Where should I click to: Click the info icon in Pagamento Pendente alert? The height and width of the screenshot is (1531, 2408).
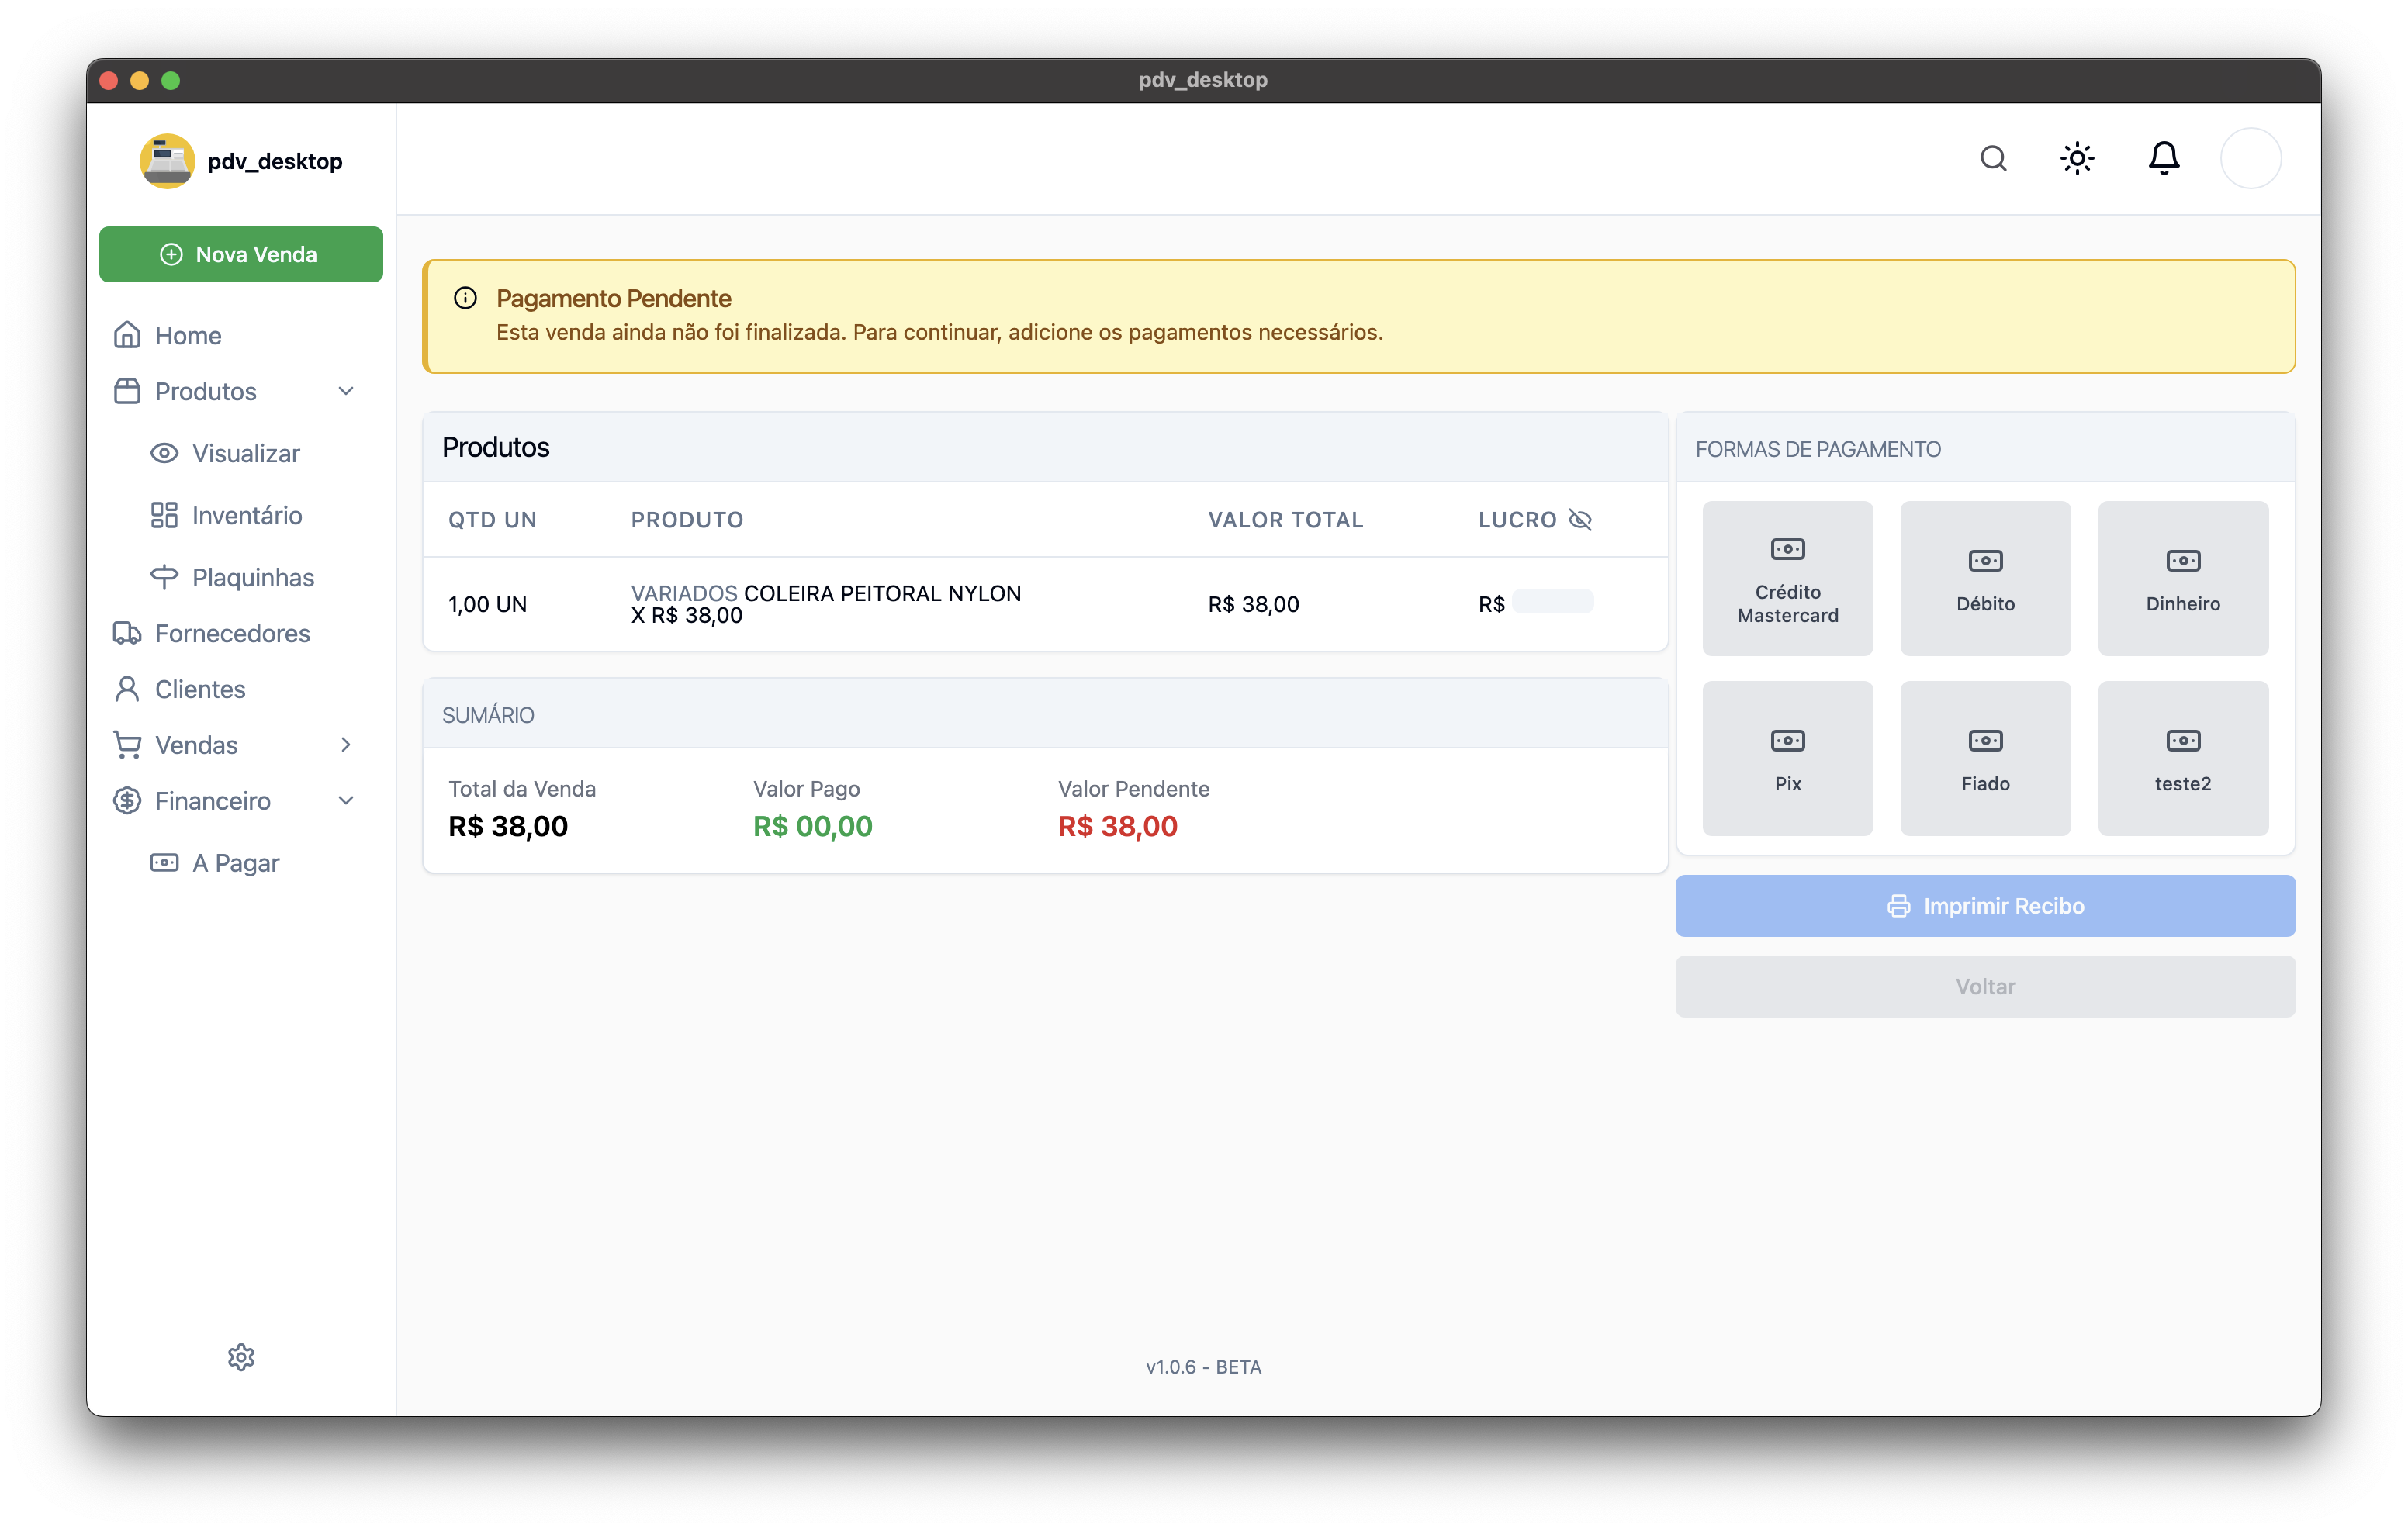(465, 298)
